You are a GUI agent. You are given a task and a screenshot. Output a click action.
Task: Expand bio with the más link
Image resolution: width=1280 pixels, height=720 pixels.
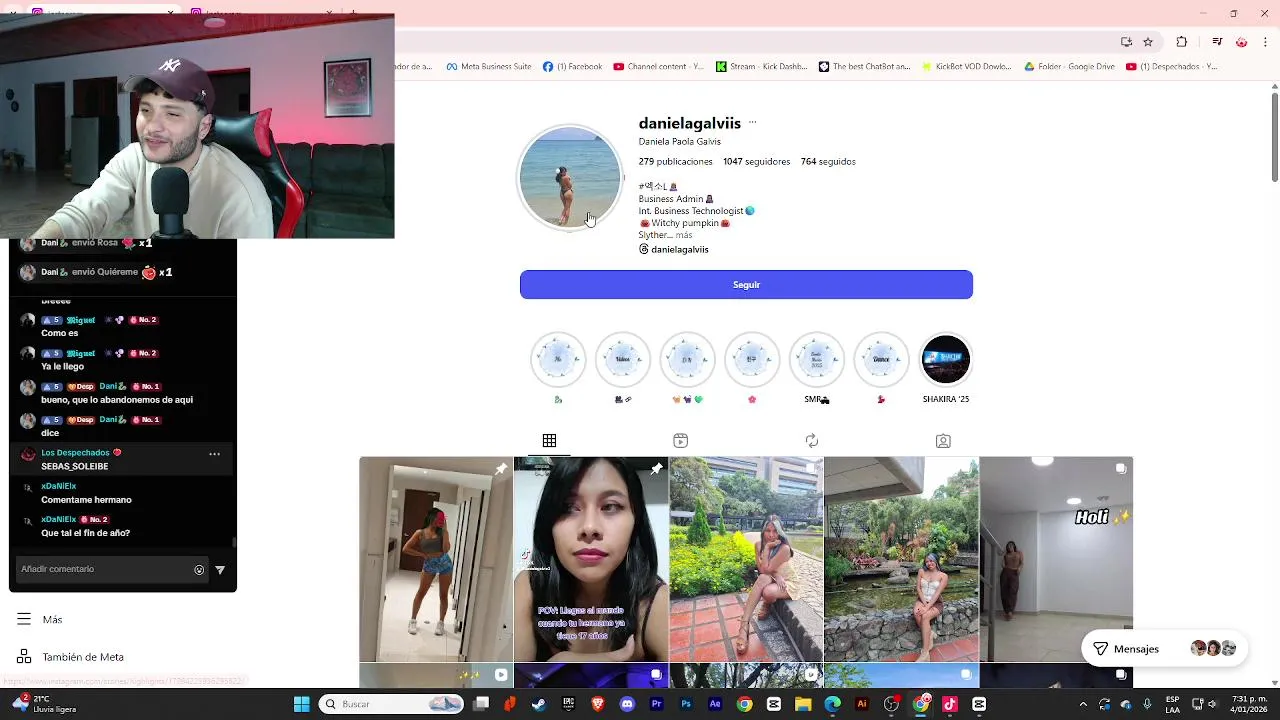tap(683, 235)
